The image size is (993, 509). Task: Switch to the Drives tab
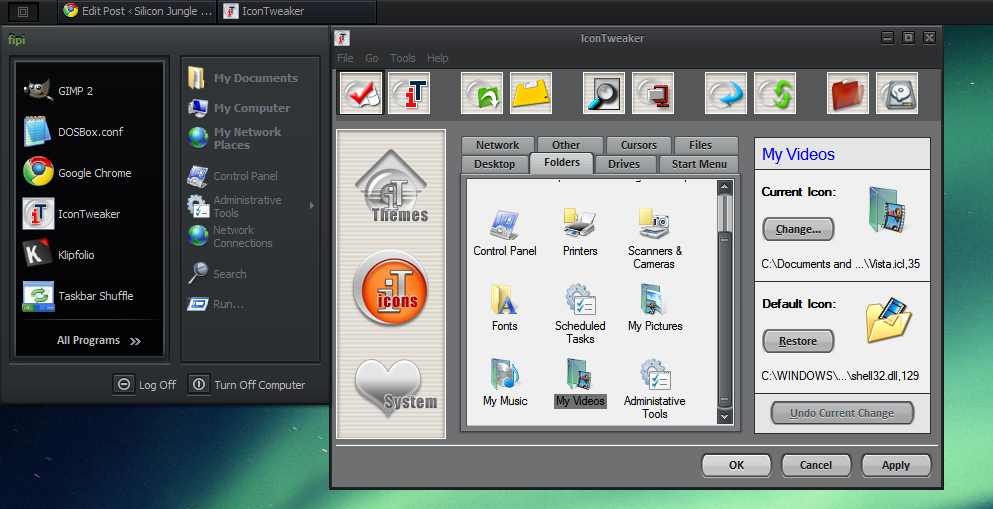point(624,164)
